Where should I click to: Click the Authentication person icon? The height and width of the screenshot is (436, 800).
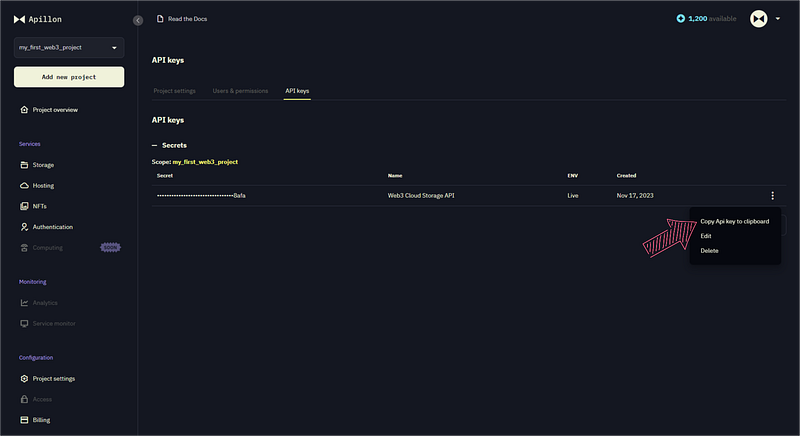pos(24,227)
